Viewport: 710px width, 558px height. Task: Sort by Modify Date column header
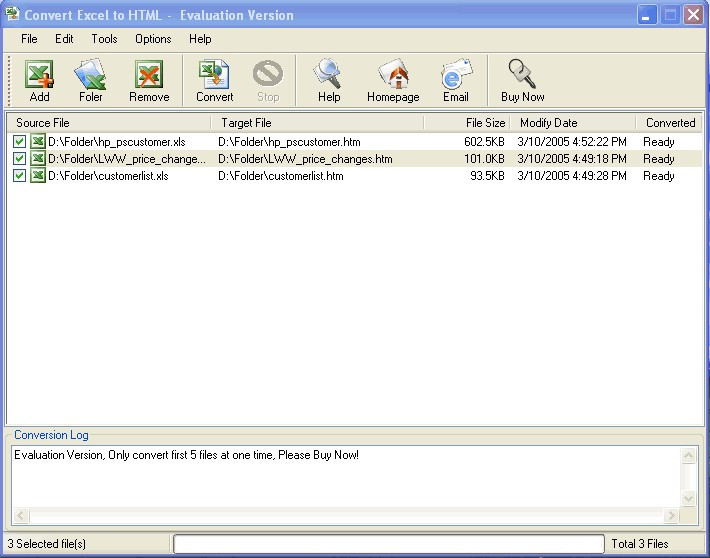[573, 123]
